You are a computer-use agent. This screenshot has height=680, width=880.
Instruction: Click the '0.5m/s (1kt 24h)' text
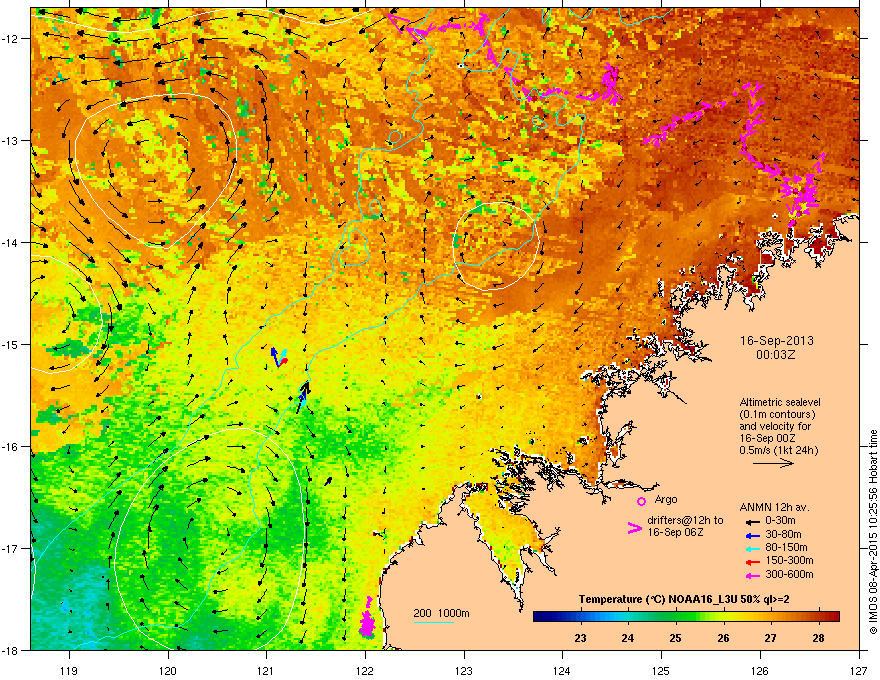778,450
